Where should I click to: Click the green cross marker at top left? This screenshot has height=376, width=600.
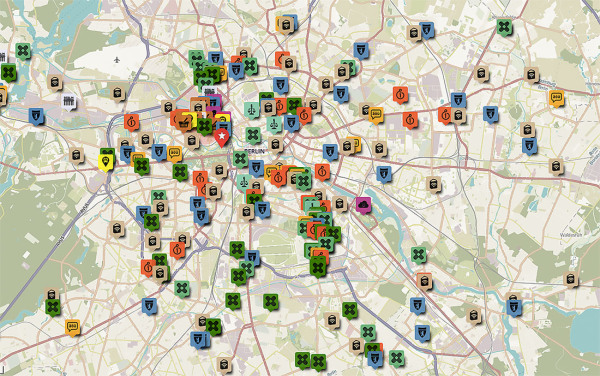pos(23,51)
